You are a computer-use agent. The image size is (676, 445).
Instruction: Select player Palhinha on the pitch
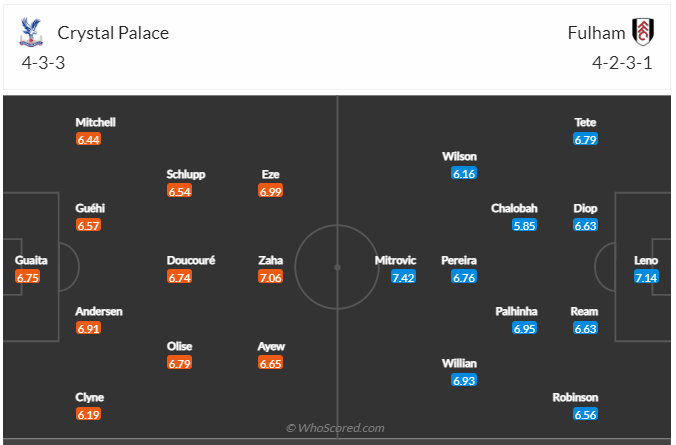pyautogui.click(x=517, y=311)
